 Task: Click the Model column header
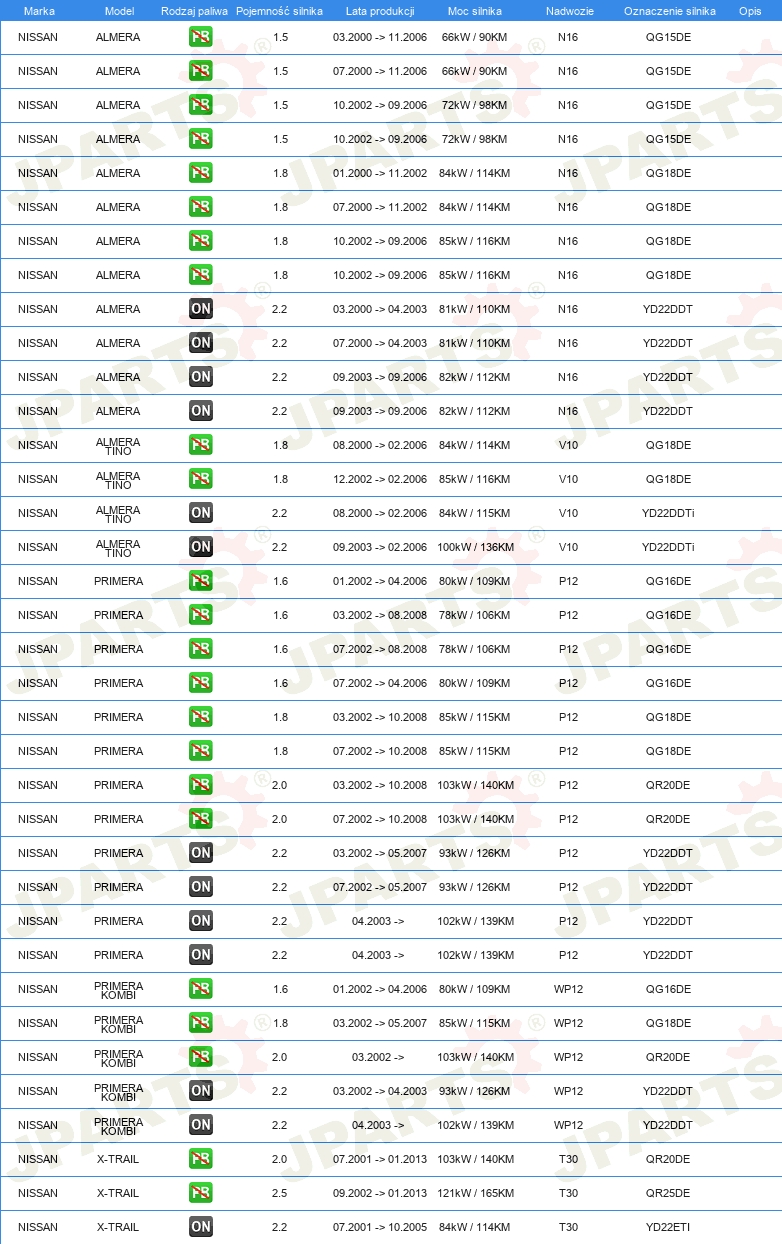(x=119, y=11)
